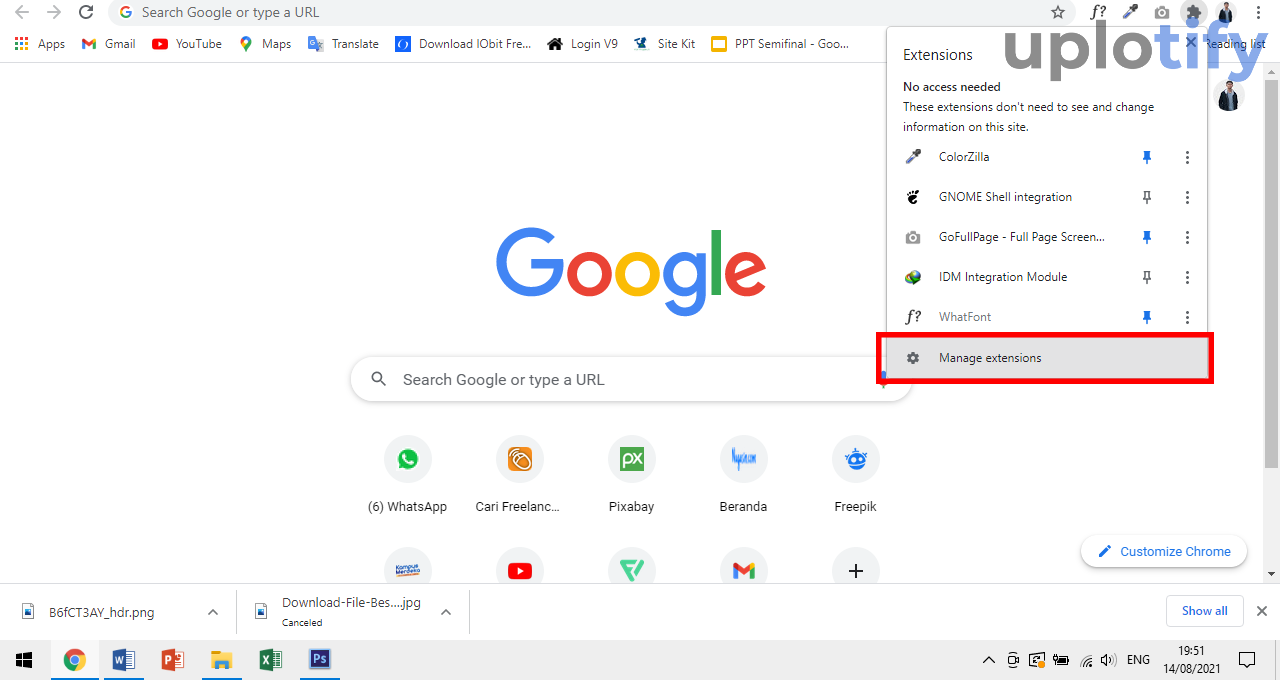Screen dimensions: 1280x680
Task: Open the WhatsApp shortcut tile
Action: coord(408,475)
